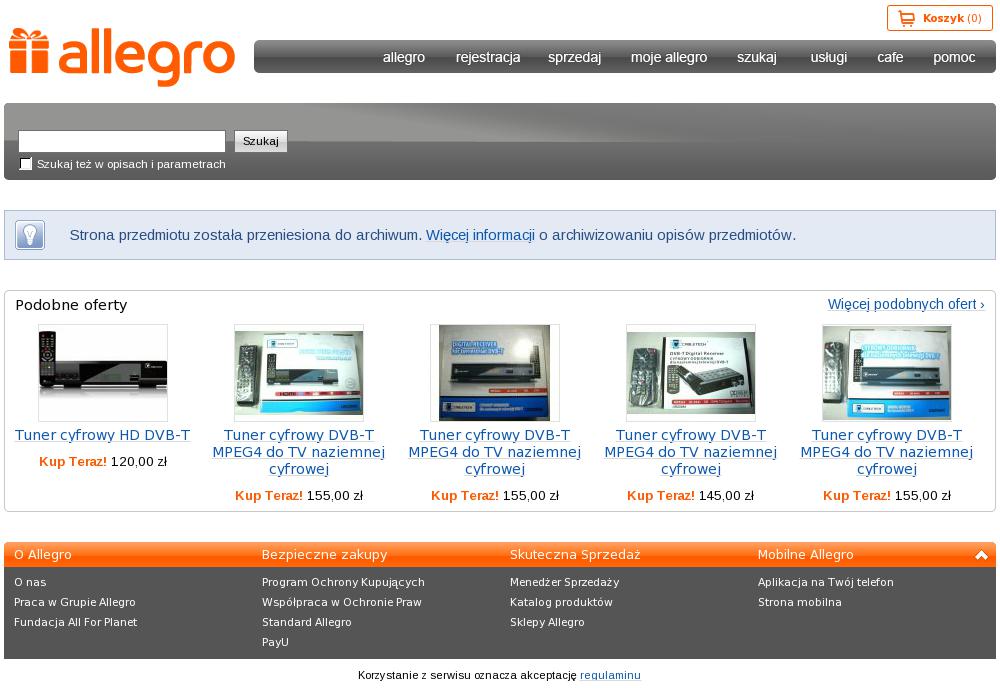Visit Sklepy Allegro link
The height and width of the screenshot is (695, 1000).
point(547,622)
